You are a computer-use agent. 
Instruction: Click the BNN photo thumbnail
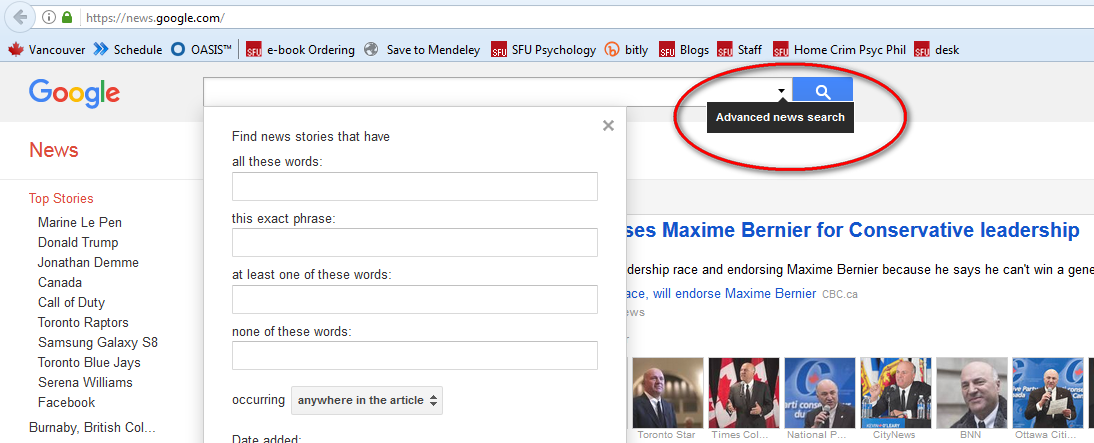[972, 392]
